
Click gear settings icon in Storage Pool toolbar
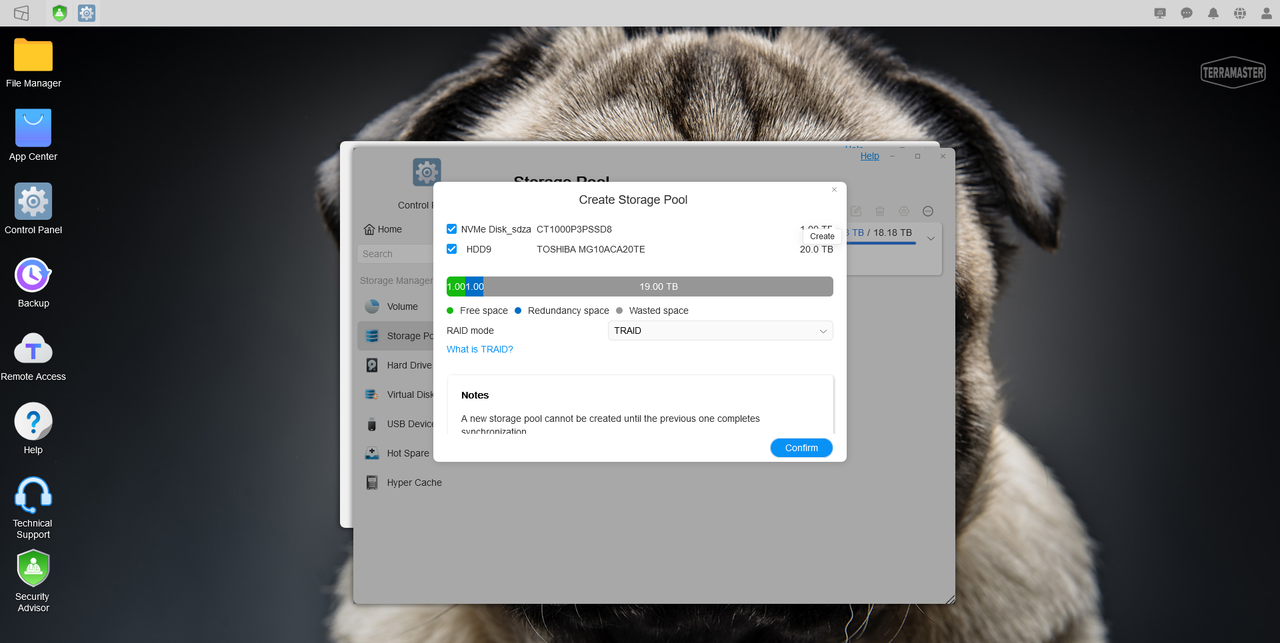pos(904,211)
